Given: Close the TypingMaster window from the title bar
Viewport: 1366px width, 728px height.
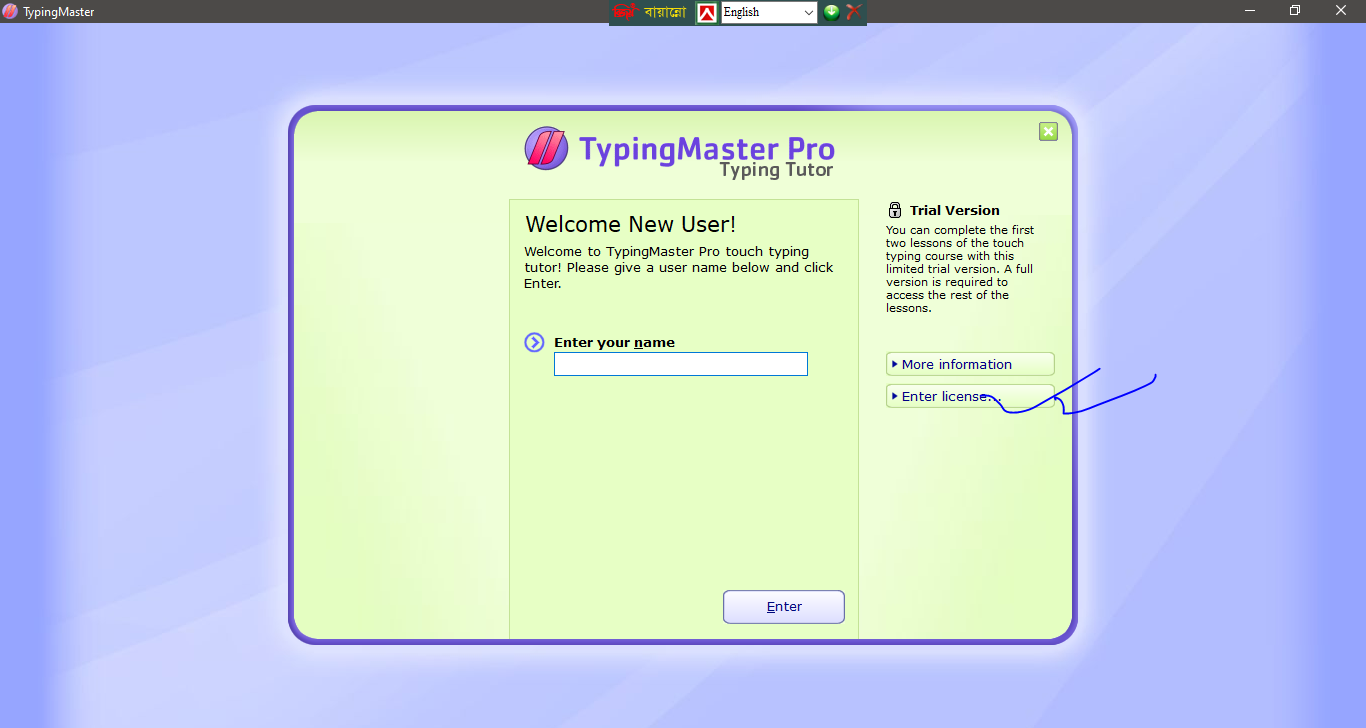Looking at the screenshot, I should (x=1341, y=11).
